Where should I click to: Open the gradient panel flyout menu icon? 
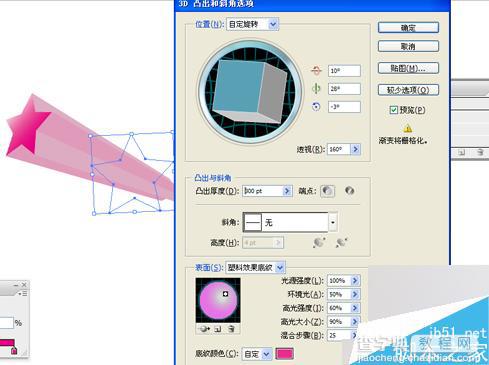coord(23,293)
